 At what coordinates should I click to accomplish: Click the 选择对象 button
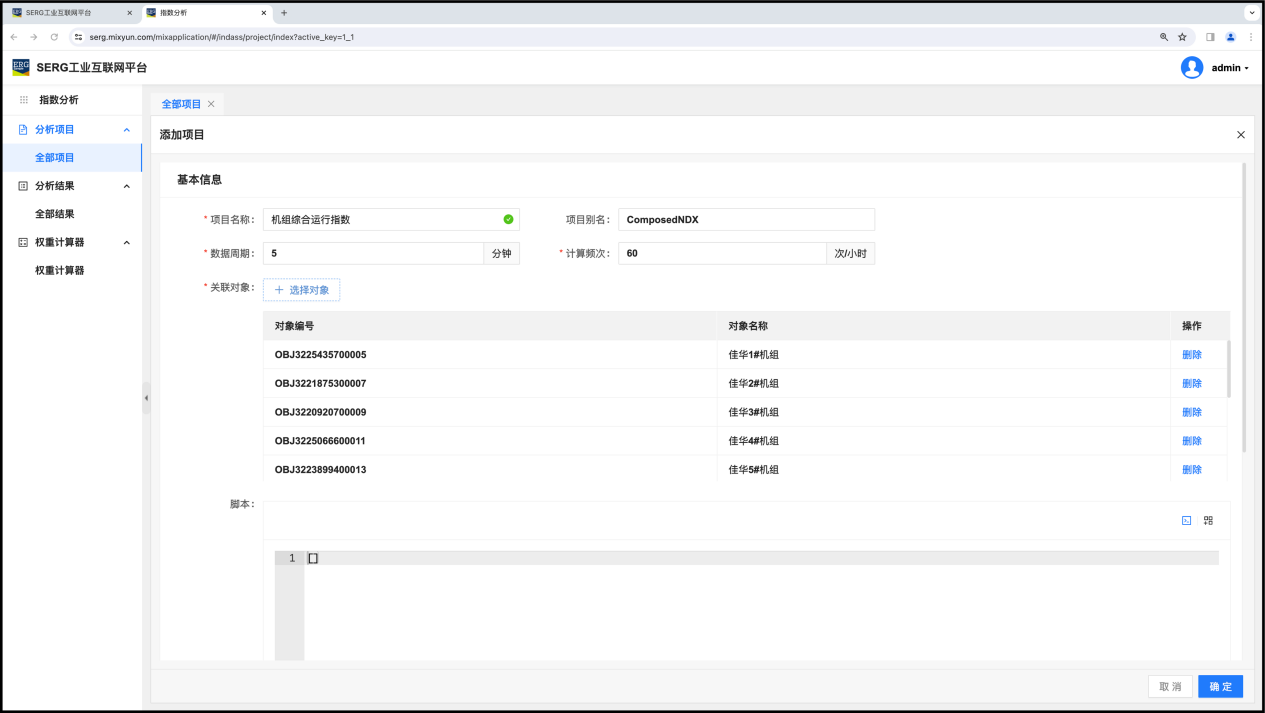(x=301, y=290)
